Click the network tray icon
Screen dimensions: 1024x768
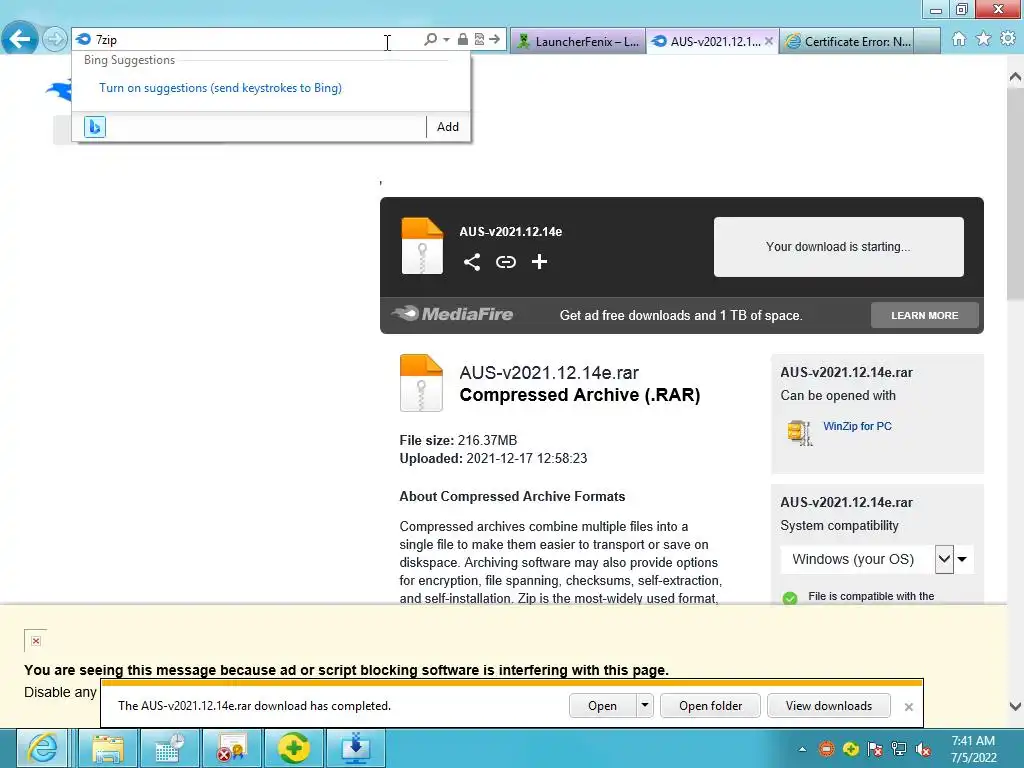tap(899, 749)
